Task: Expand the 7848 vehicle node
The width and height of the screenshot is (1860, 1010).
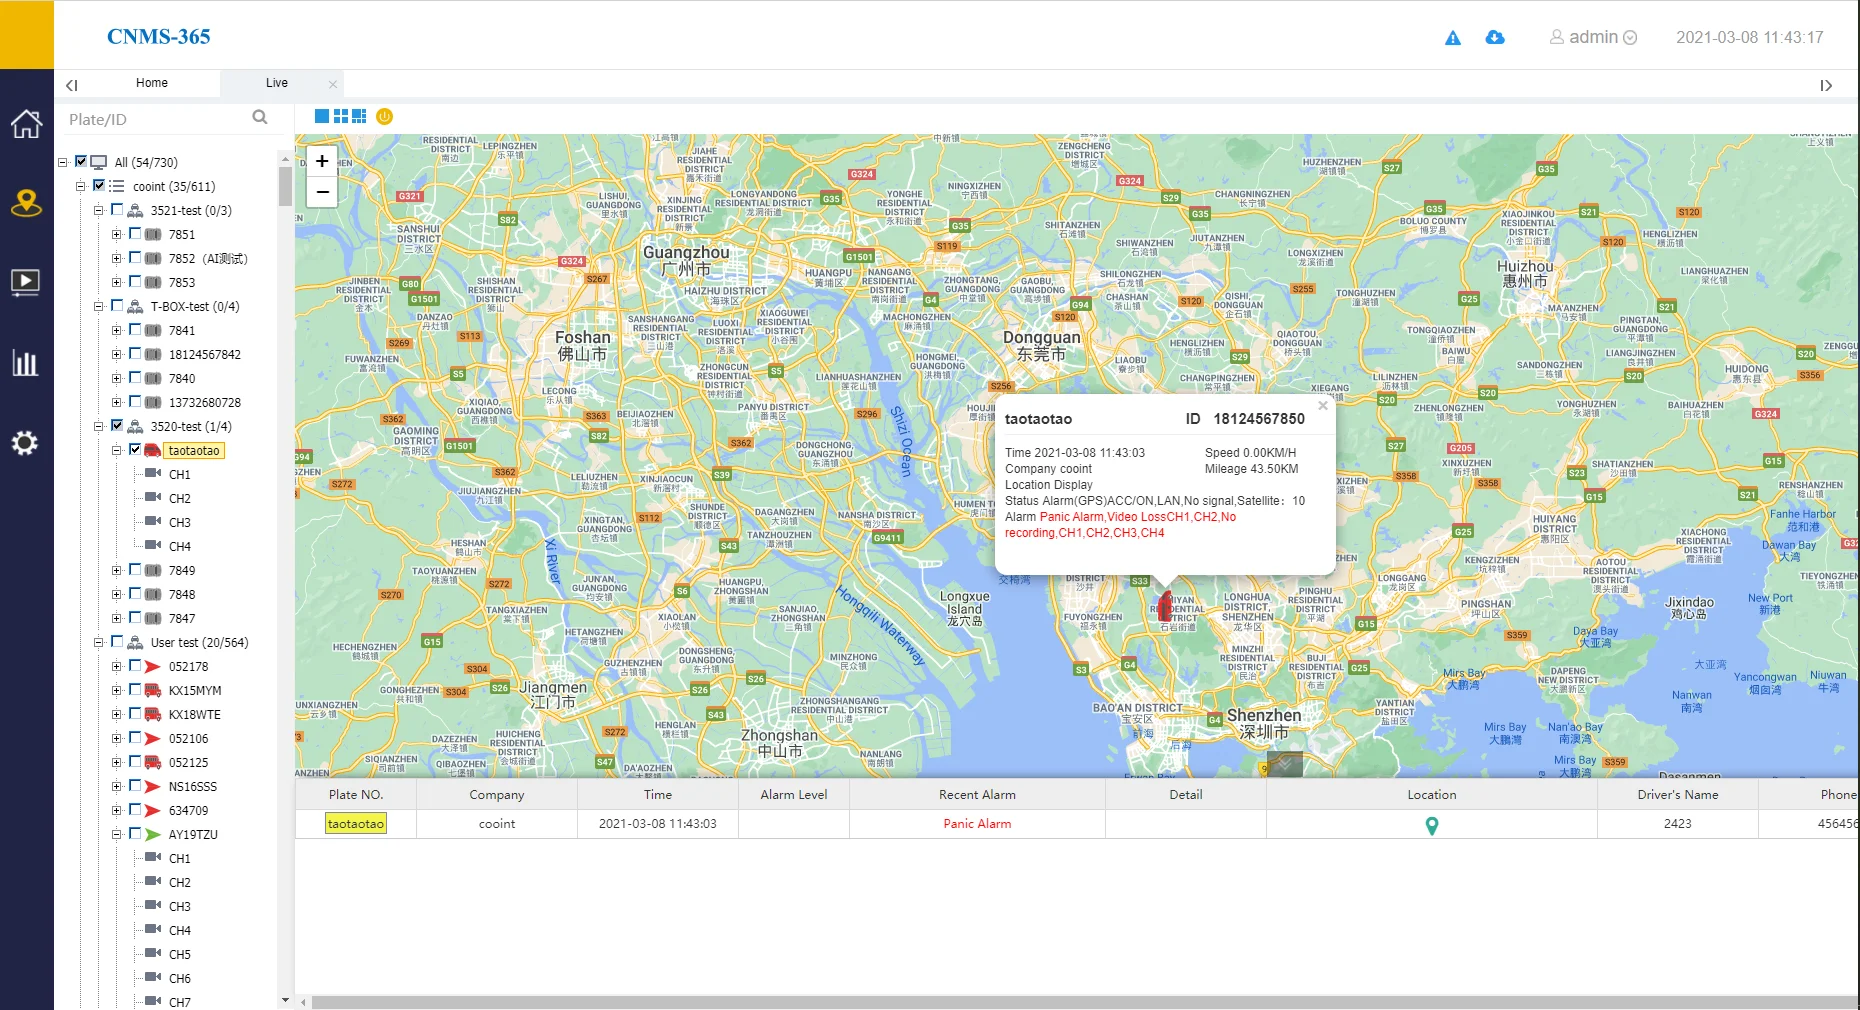Action: [x=116, y=594]
